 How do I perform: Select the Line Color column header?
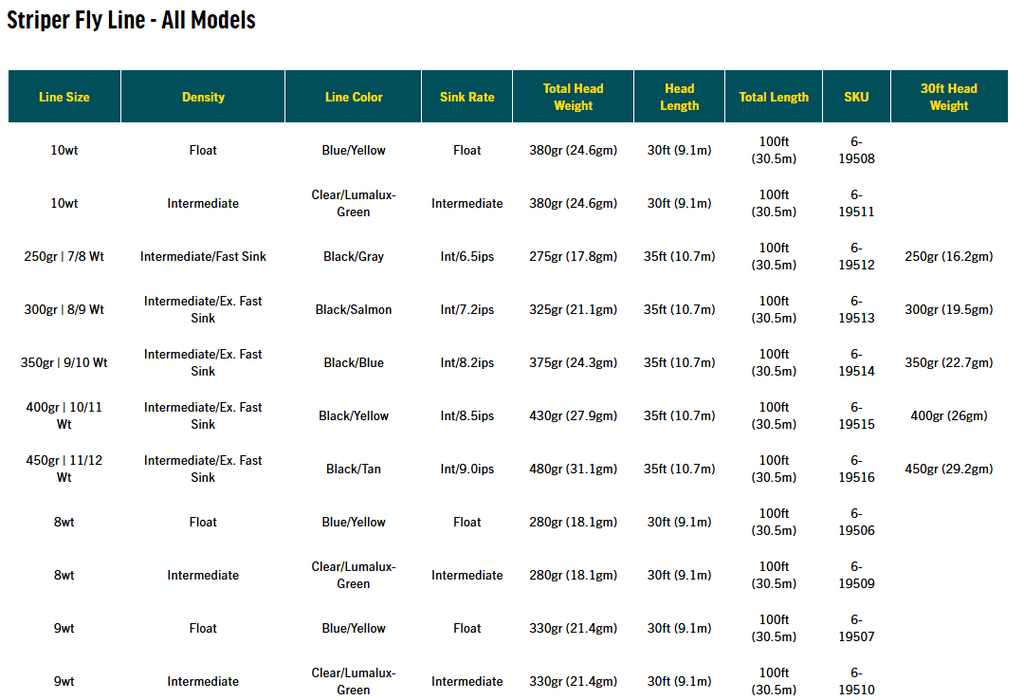pyautogui.click(x=353, y=97)
